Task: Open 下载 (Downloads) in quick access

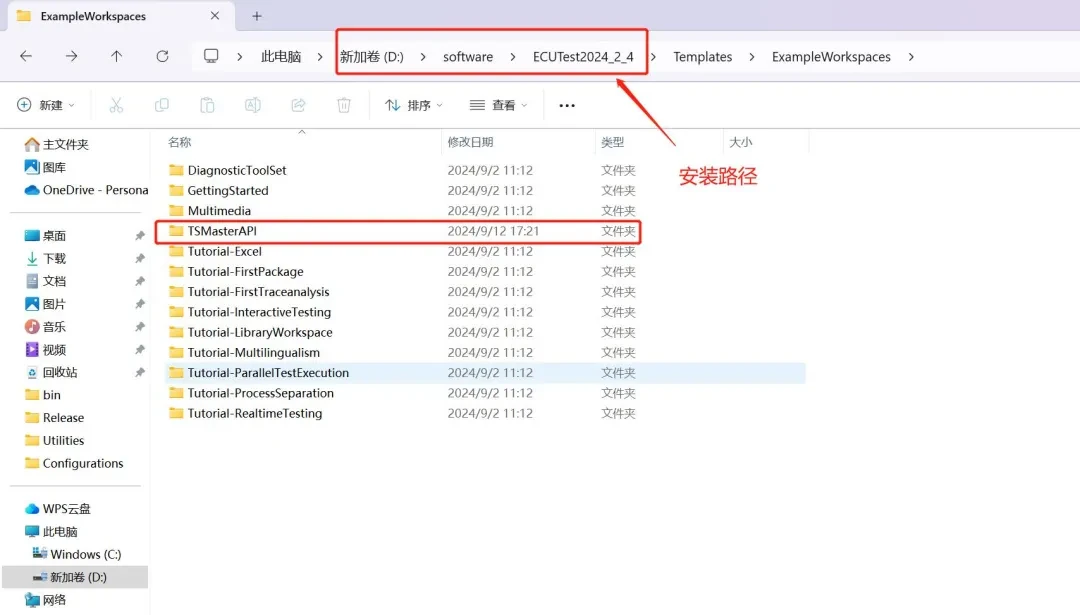Action: 54,258
